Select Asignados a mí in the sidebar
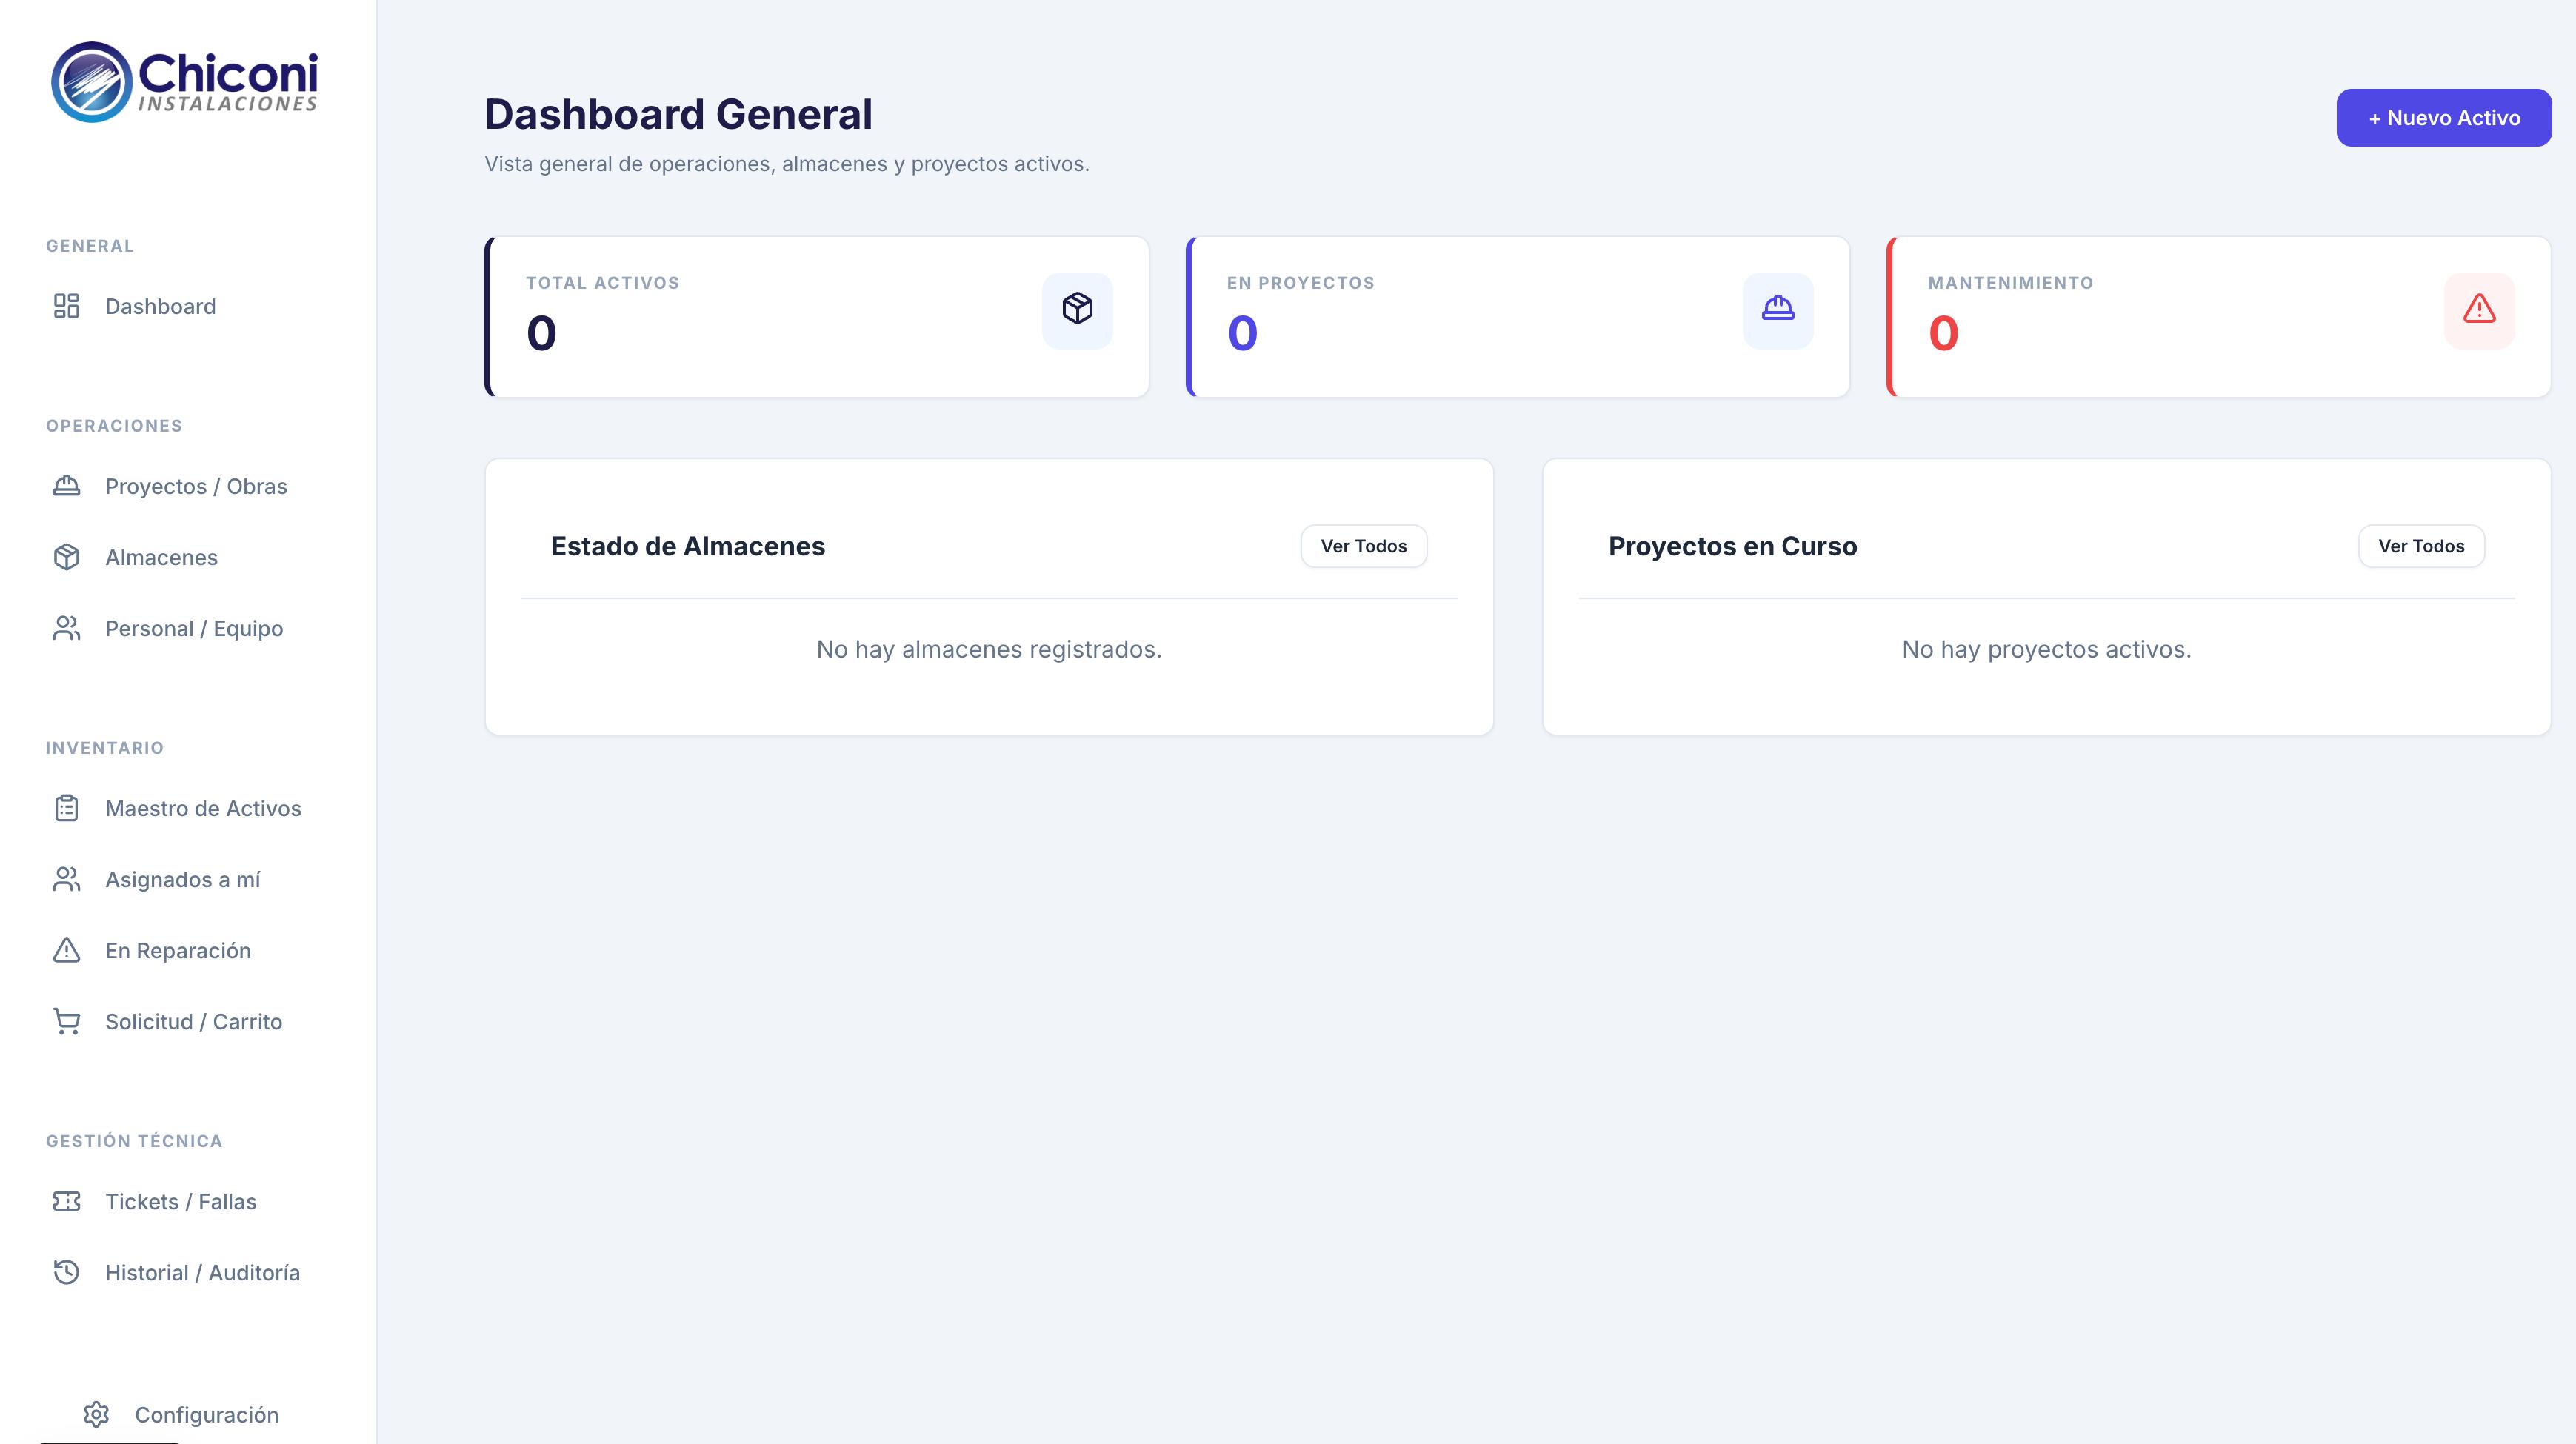2576x1444 pixels. point(182,879)
